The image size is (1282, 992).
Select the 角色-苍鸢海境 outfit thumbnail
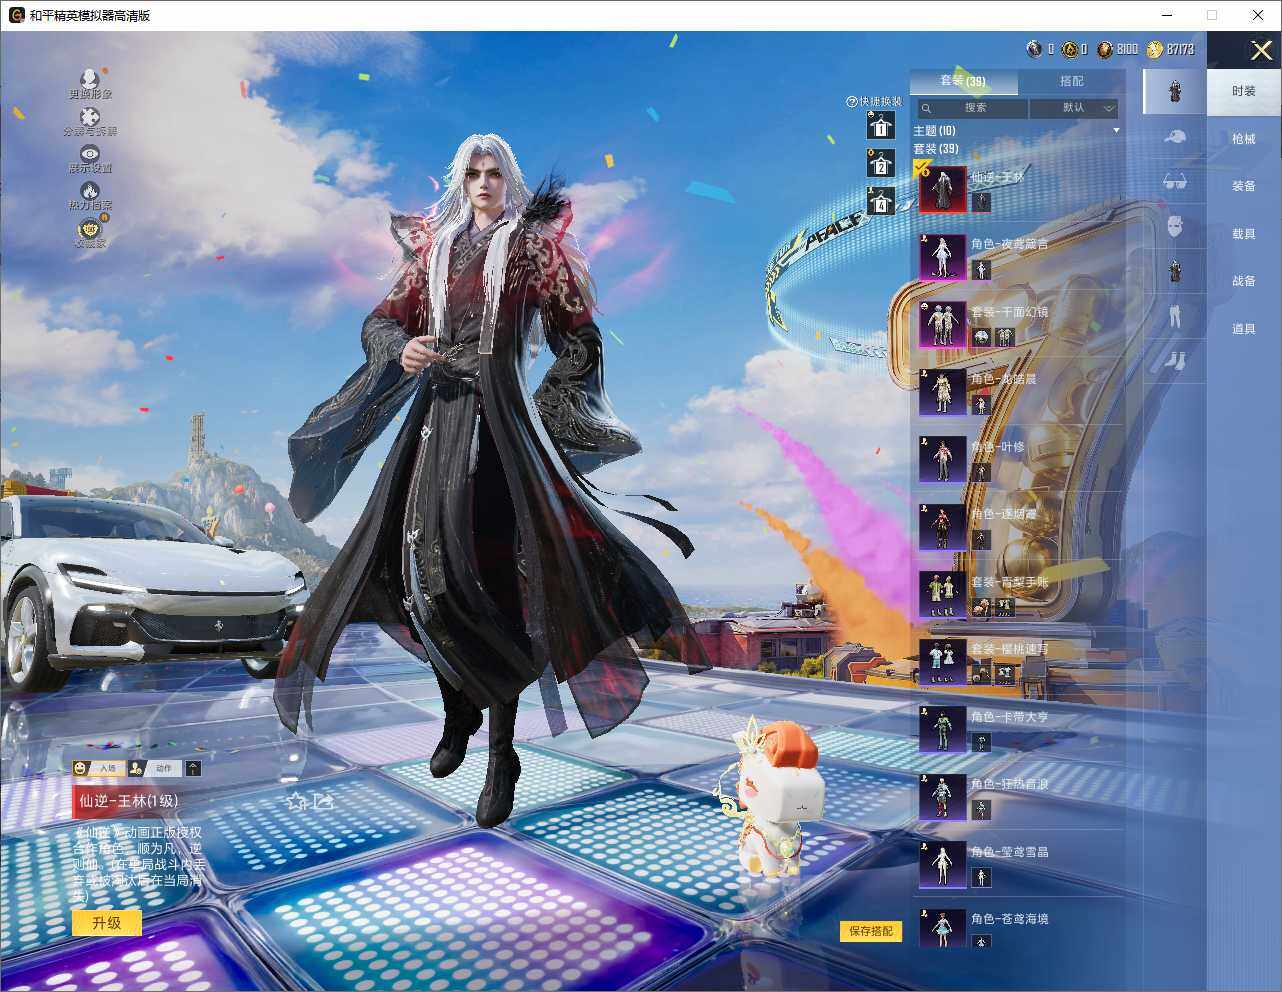pyautogui.click(x=943, y=929)
